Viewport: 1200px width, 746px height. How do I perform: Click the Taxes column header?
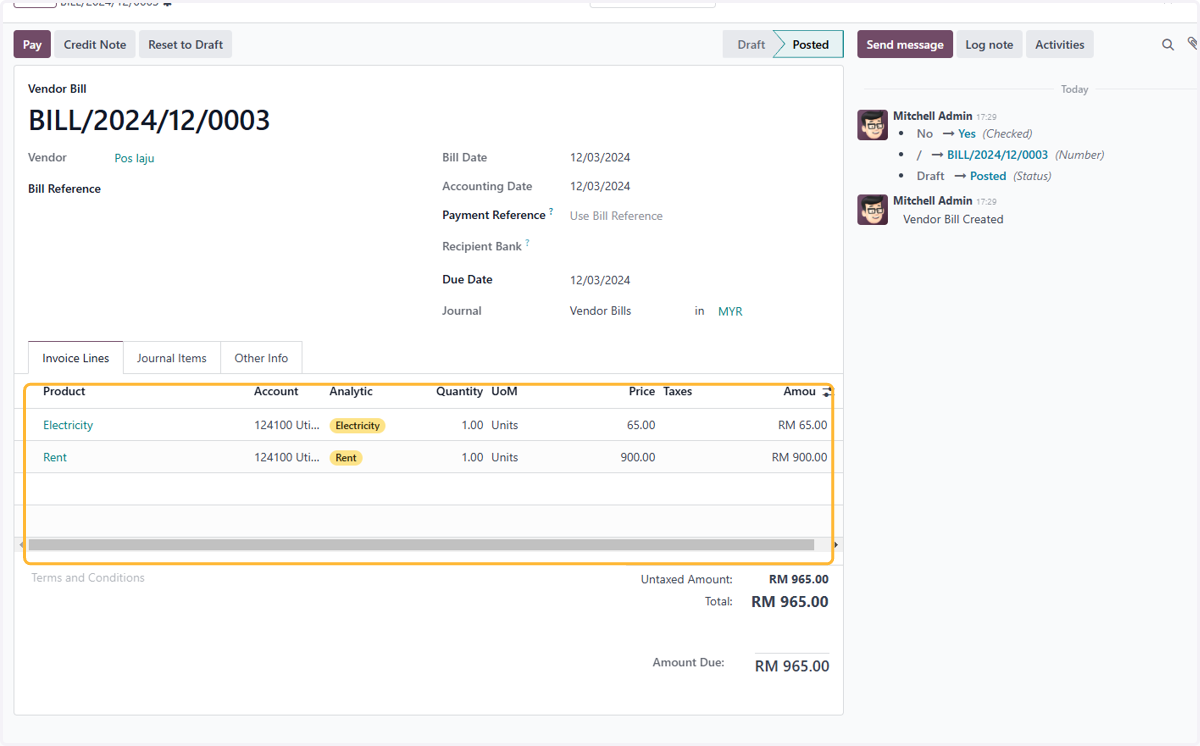pos(677,392)
